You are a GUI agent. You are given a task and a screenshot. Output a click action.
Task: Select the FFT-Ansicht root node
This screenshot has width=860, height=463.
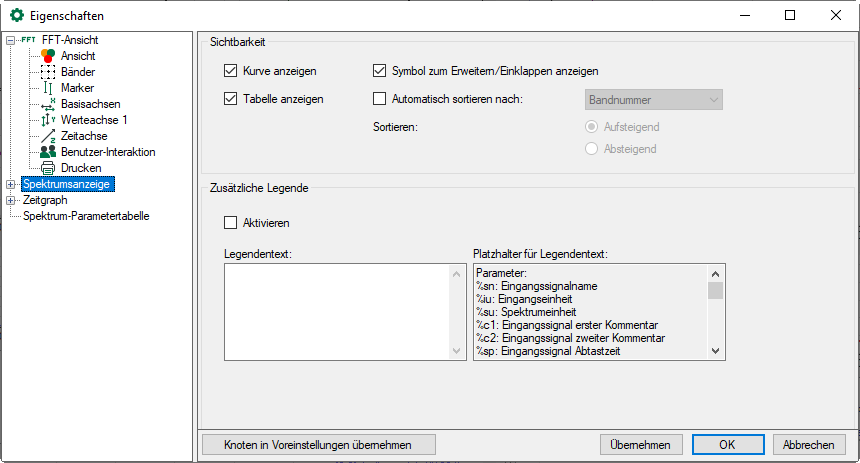[x=70, y=40]
